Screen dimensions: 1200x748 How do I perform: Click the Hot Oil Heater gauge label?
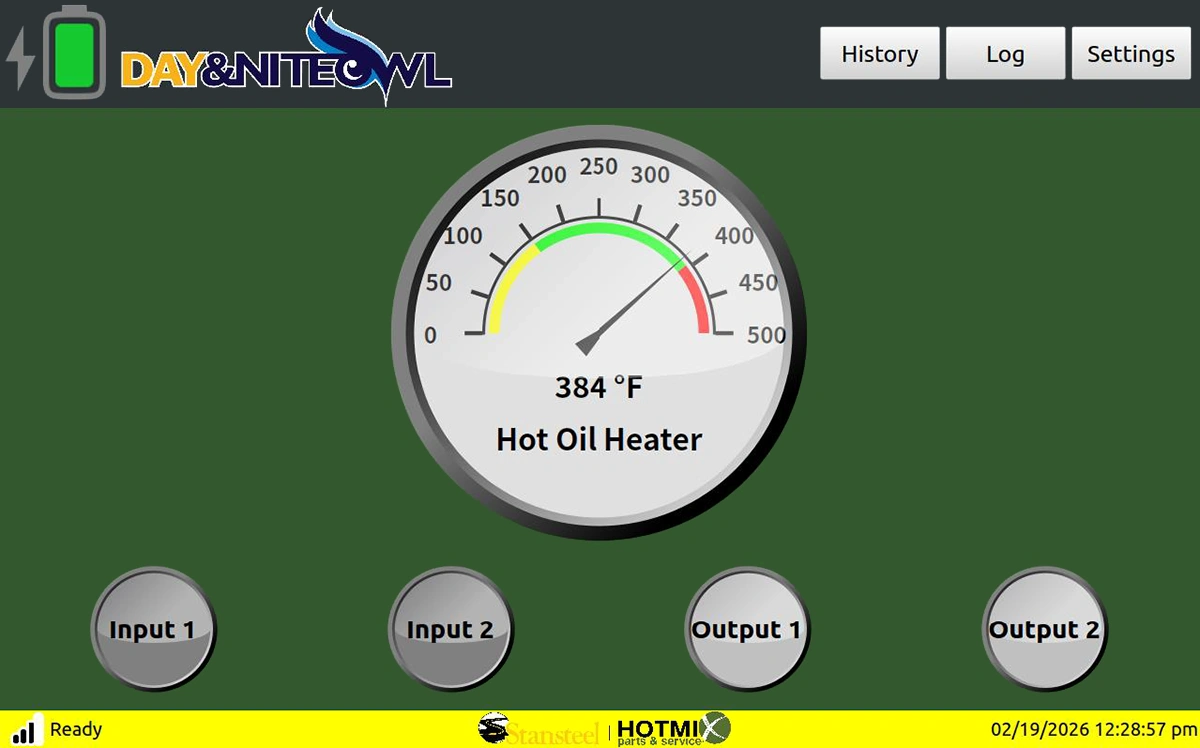click(x=599, y=439)
